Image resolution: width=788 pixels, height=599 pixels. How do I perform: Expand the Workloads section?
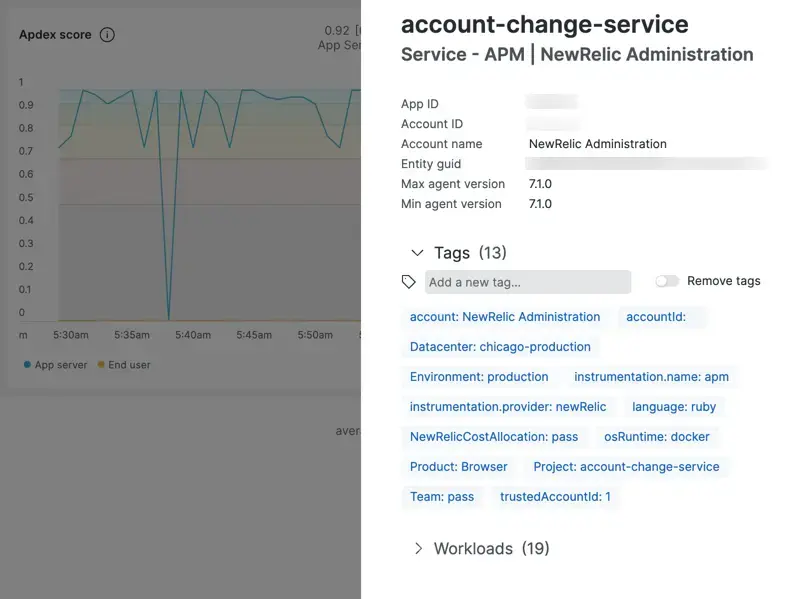click(x=417, y=549)
